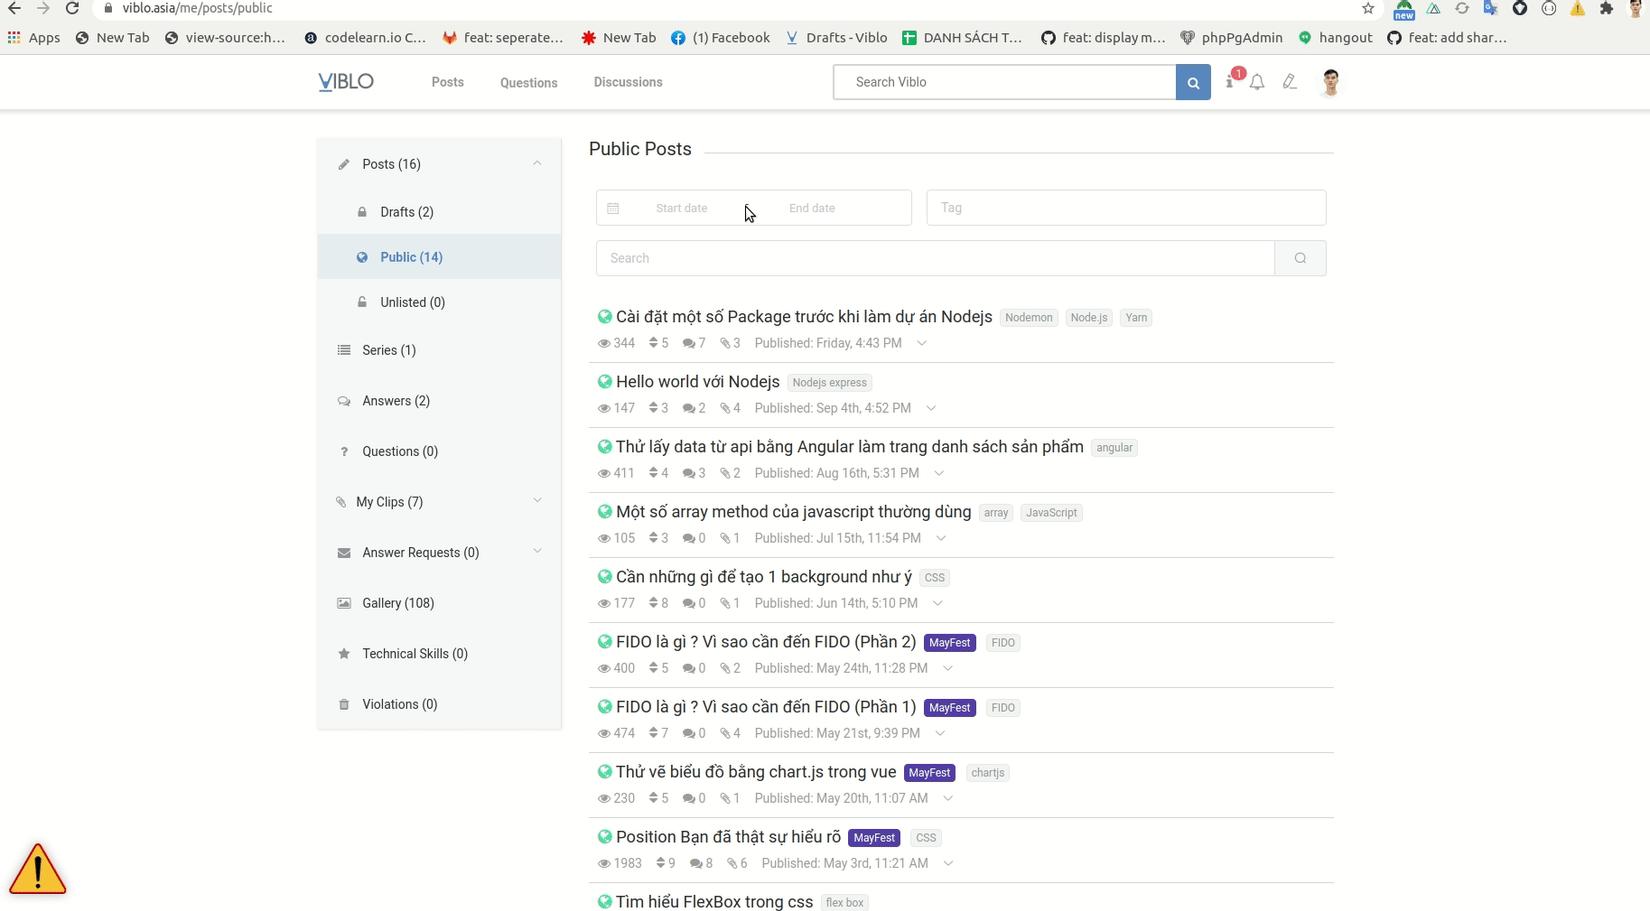Click the comments icon on Position post

coord(696,863)
